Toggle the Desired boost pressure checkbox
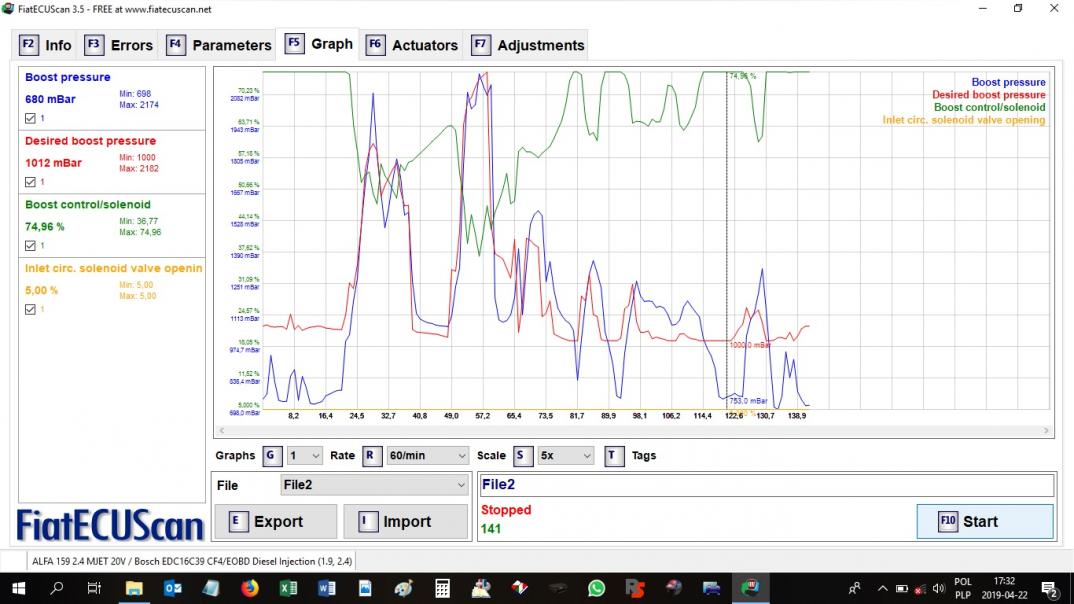 [x=30, y=182]
